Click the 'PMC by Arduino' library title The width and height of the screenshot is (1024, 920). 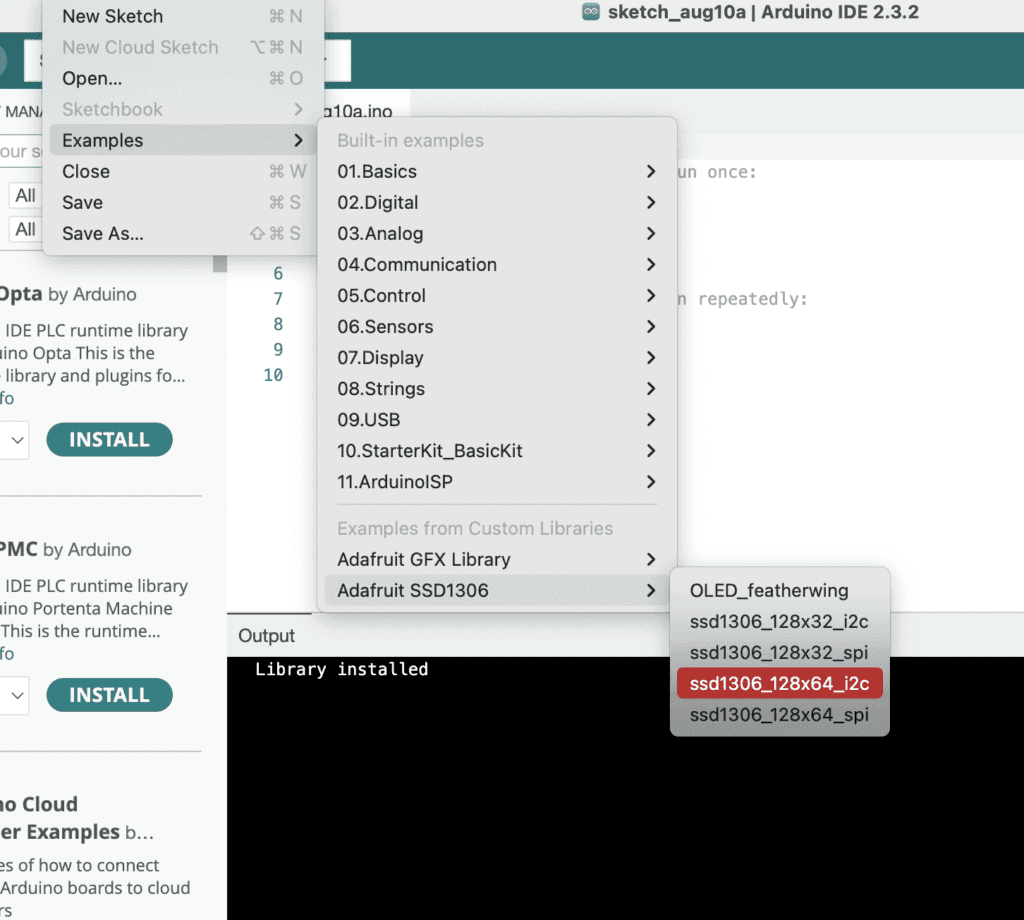click(65, 549)
